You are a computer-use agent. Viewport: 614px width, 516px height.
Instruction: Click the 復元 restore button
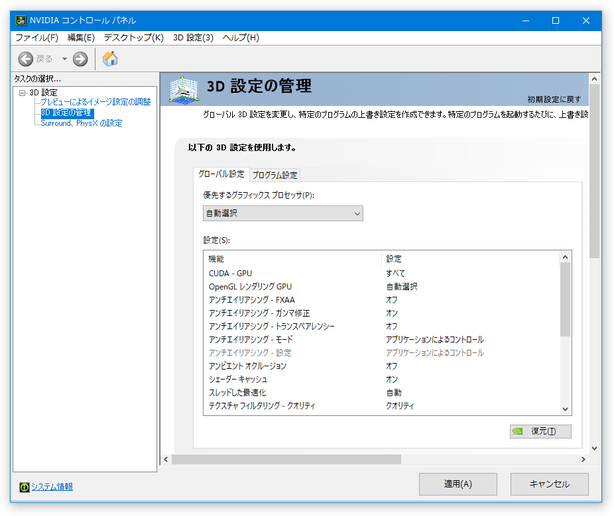pos(540,431)
